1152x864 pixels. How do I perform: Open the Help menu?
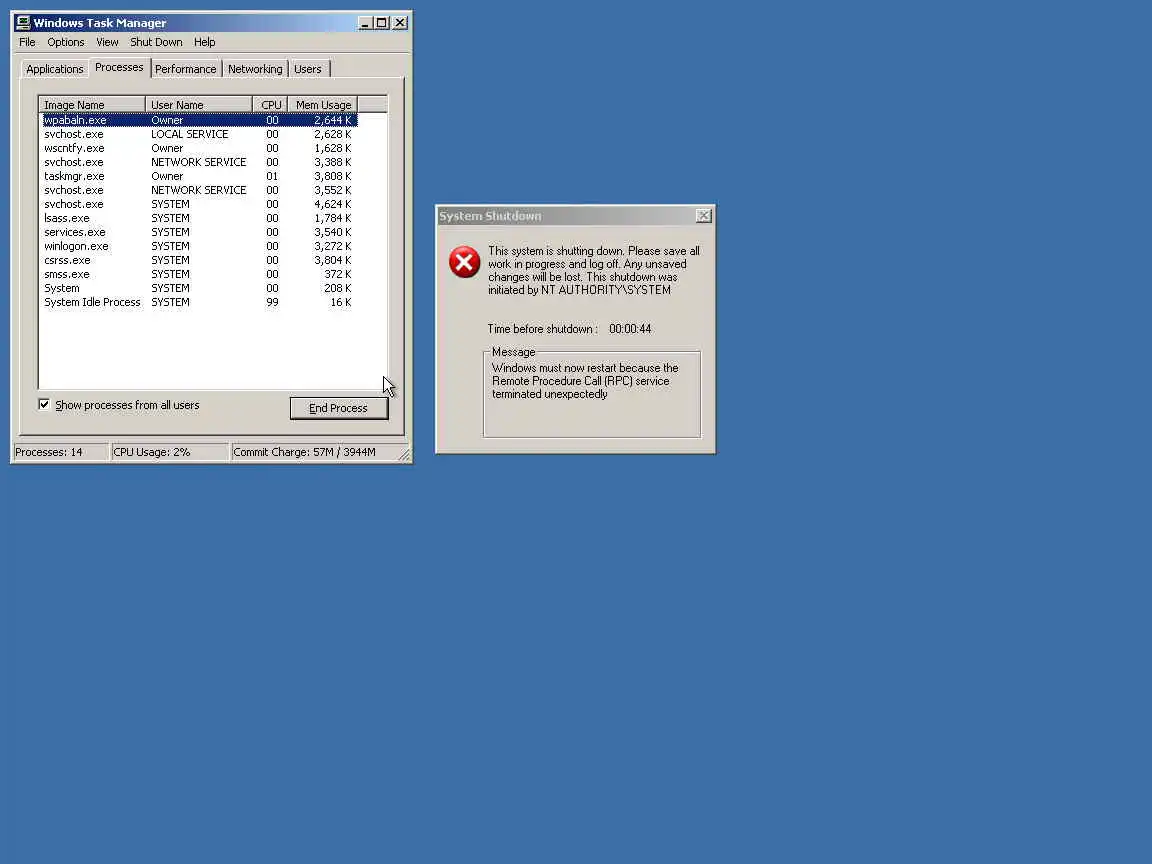[204, 42]
